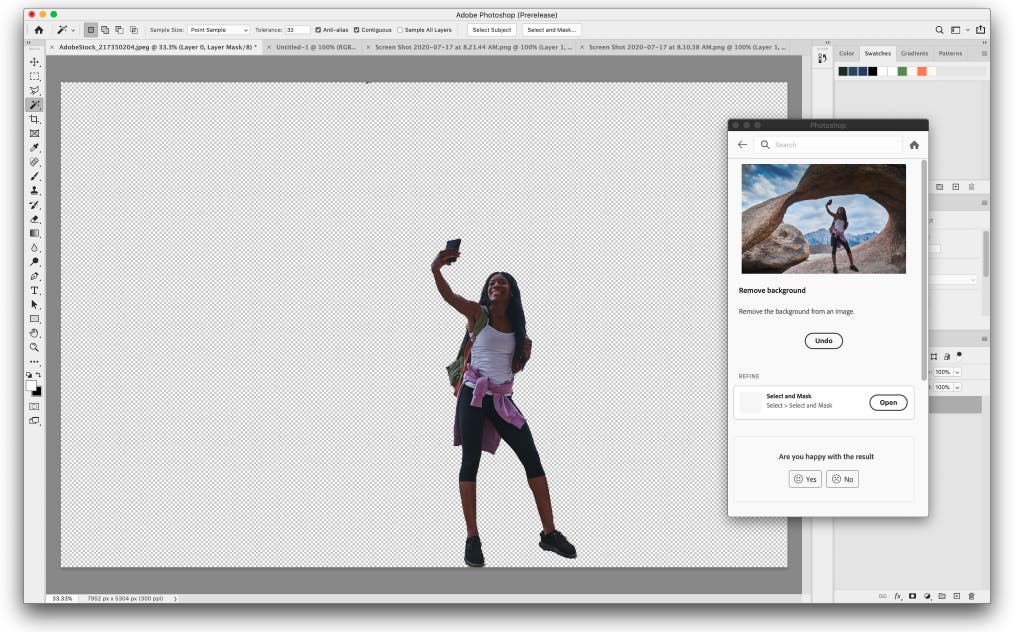This screenshot has width=1024, height=632.
Task: Switch to the Gradients tab
Action: point(914,53)
